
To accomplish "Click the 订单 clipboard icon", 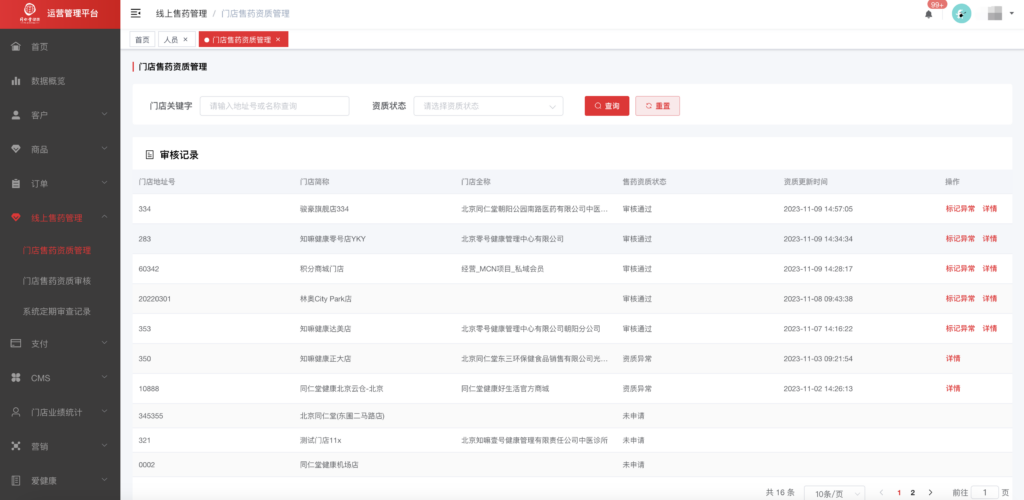I will point(16,183).
